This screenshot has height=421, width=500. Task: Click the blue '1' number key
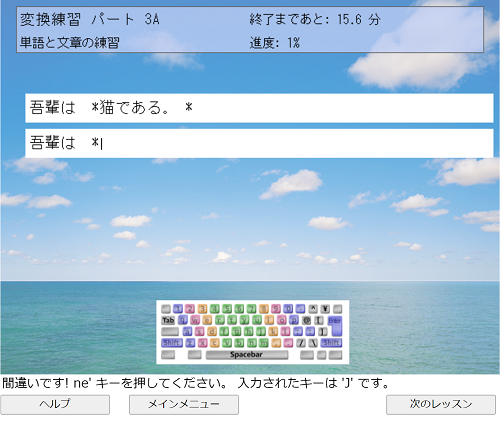178,309
